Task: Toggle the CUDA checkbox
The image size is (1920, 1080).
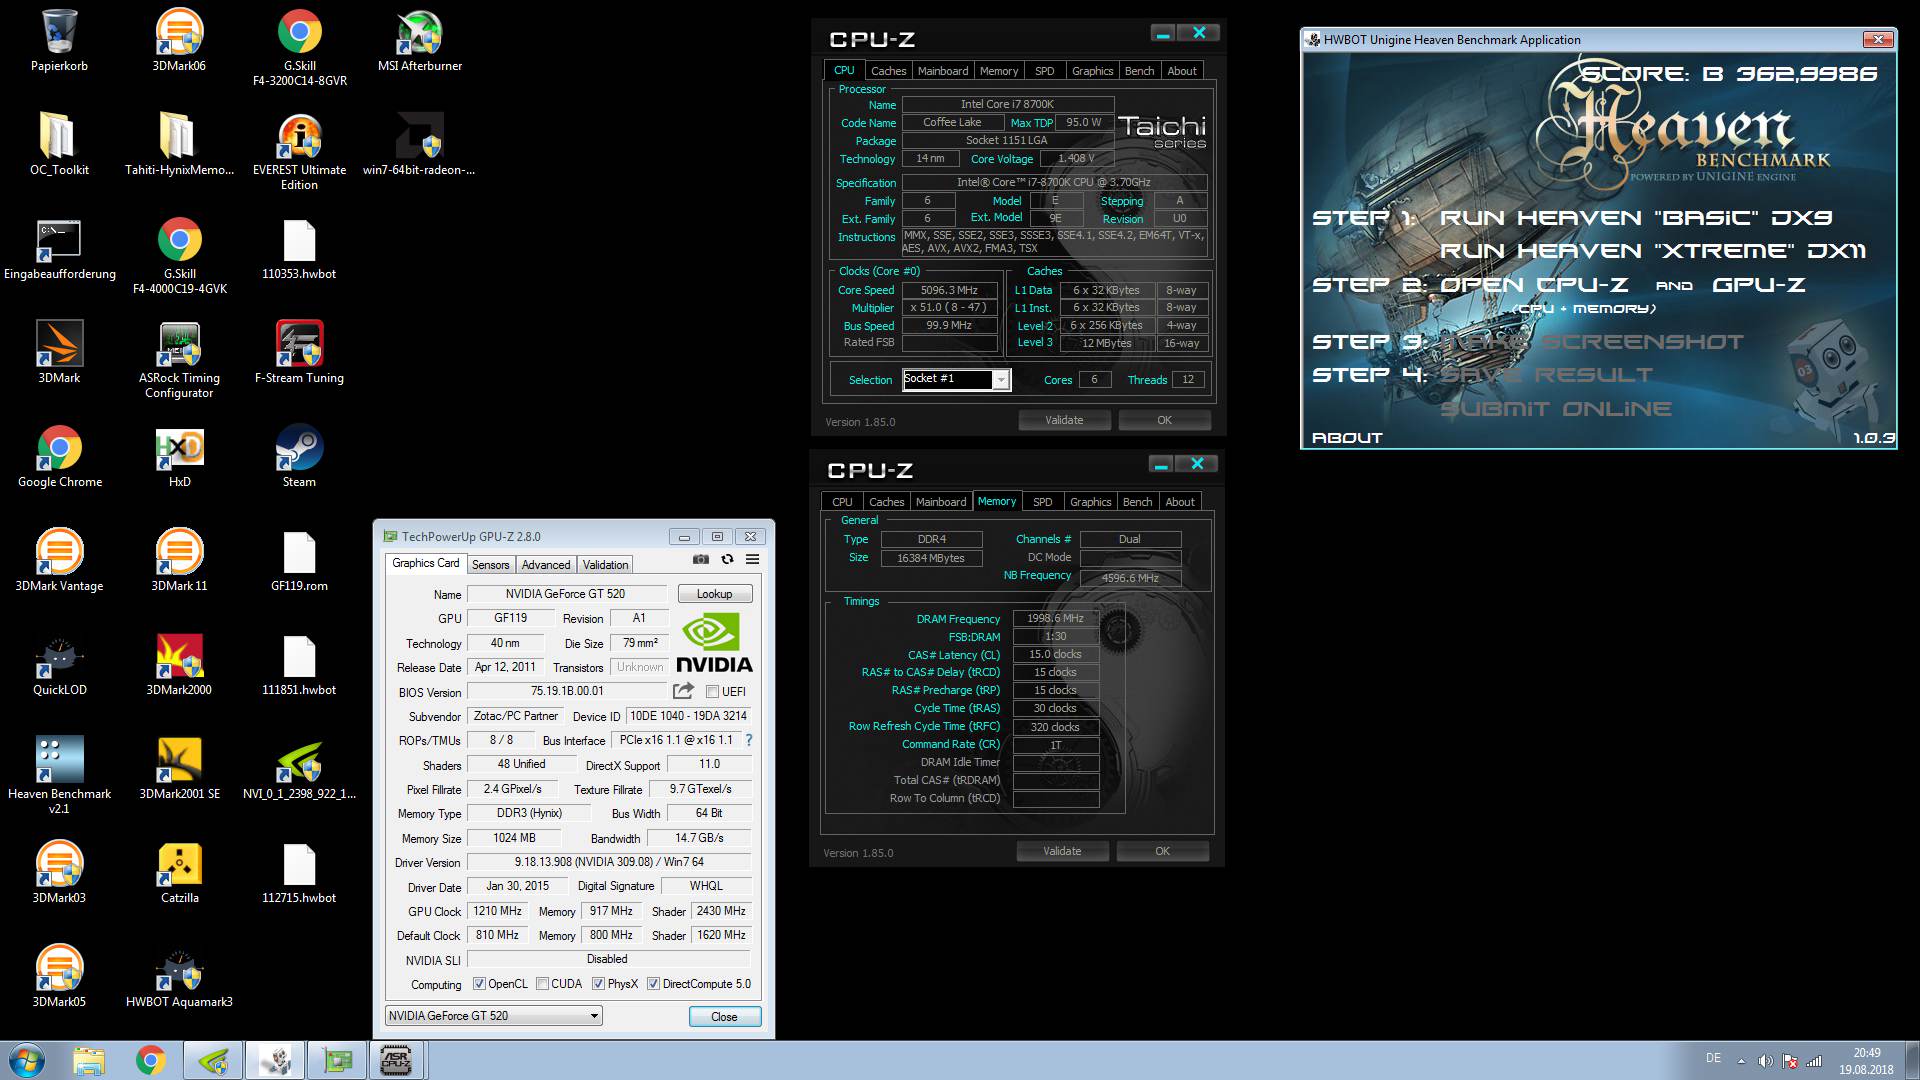Action: click(542, 984)
